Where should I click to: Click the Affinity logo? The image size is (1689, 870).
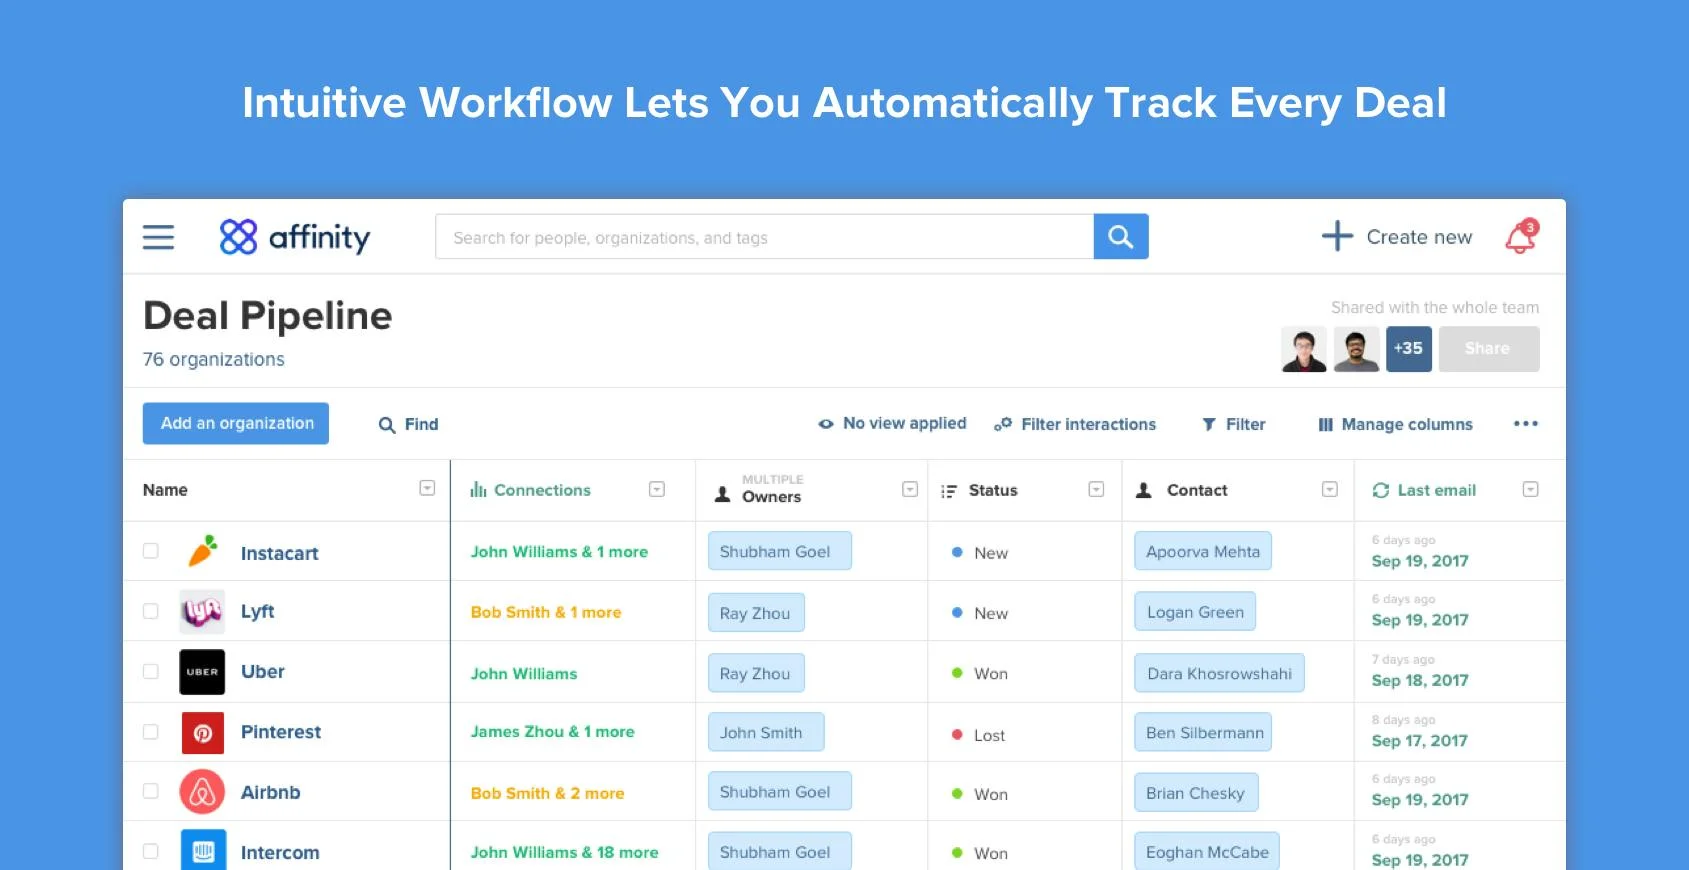click(x=295, y=237)
